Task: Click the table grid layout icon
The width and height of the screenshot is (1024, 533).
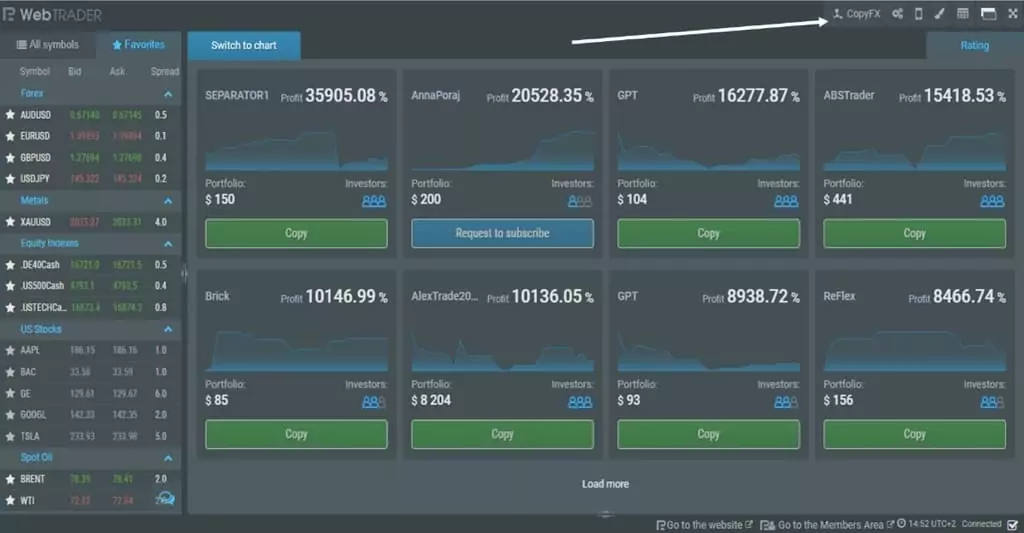Action: point(963,14)
